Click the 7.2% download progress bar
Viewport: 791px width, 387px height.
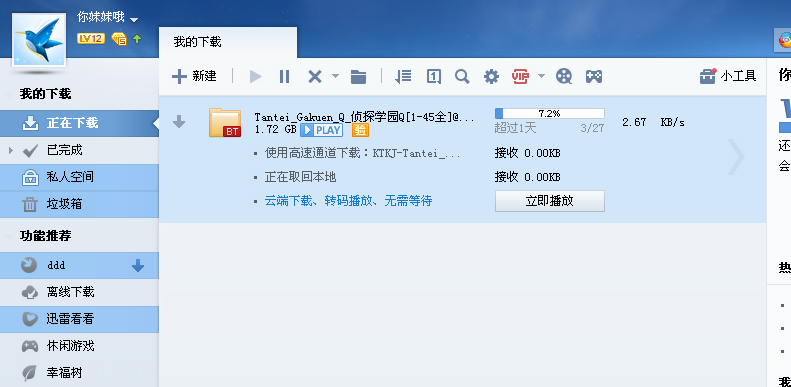549,114
